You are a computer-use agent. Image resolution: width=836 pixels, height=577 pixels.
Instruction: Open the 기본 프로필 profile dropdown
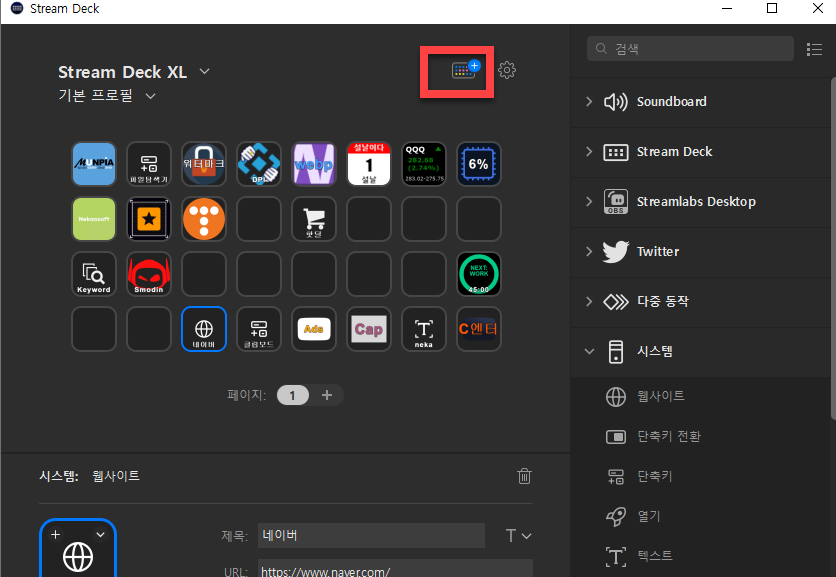151,96
